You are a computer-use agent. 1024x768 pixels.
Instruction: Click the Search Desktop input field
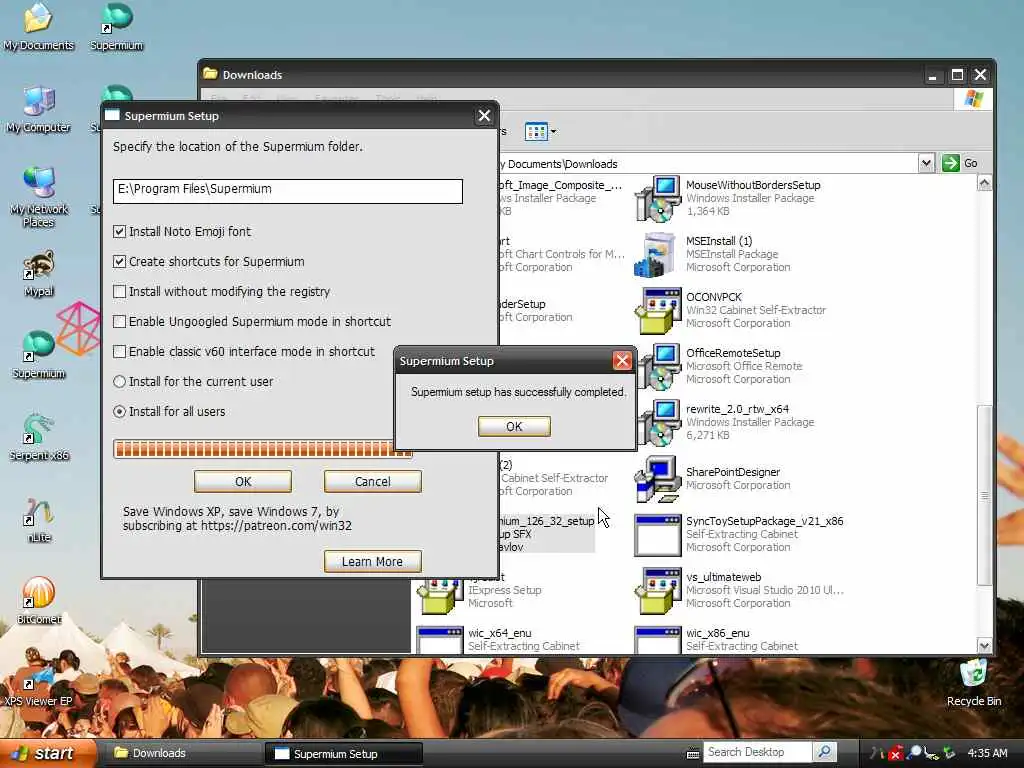(x=758, y=752)
